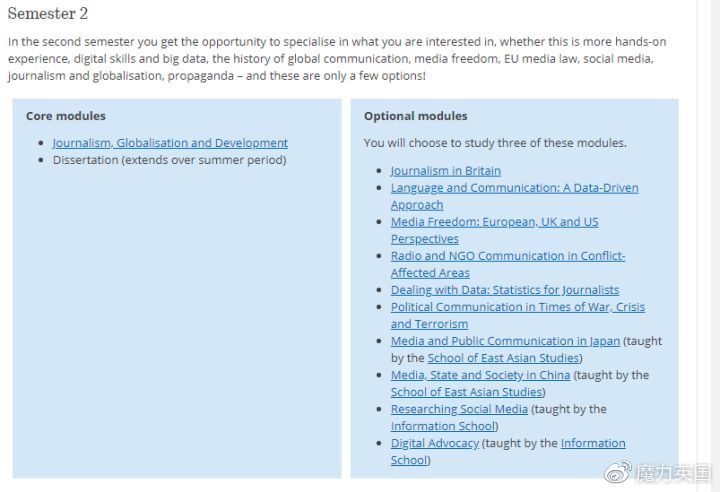Visit School of East Asian Studies under China module
This screenshot has width=720, height=492.
pyautogui.click(x=467, y=392)
